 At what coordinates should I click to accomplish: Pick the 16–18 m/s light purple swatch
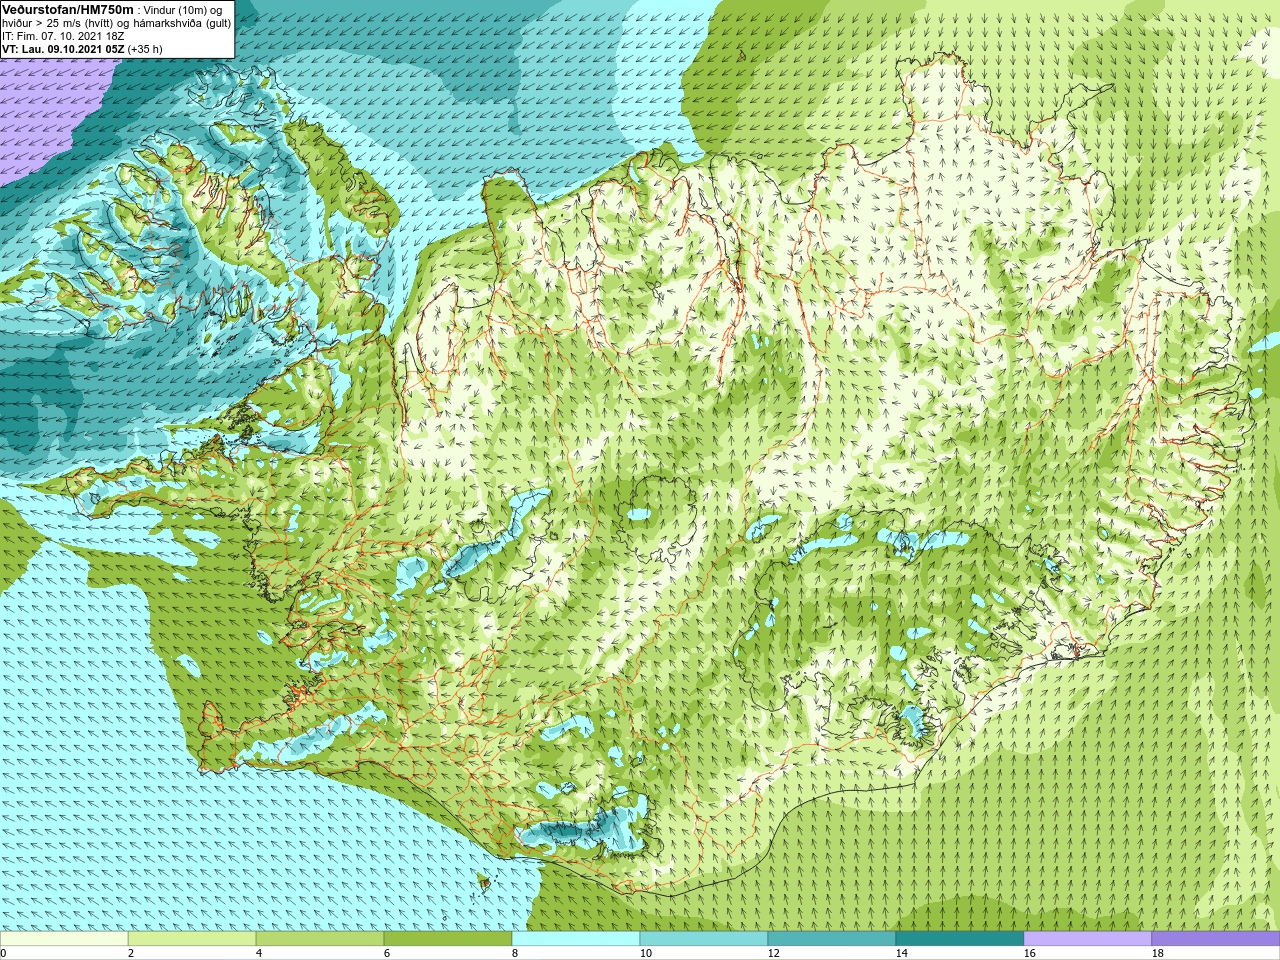(1088, 939)
